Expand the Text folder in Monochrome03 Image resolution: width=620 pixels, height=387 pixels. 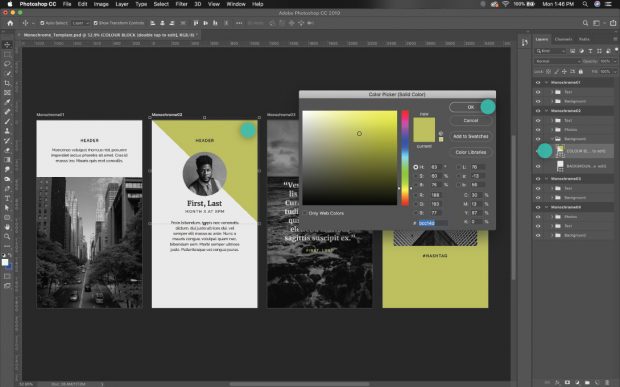[x=552, y=188]
